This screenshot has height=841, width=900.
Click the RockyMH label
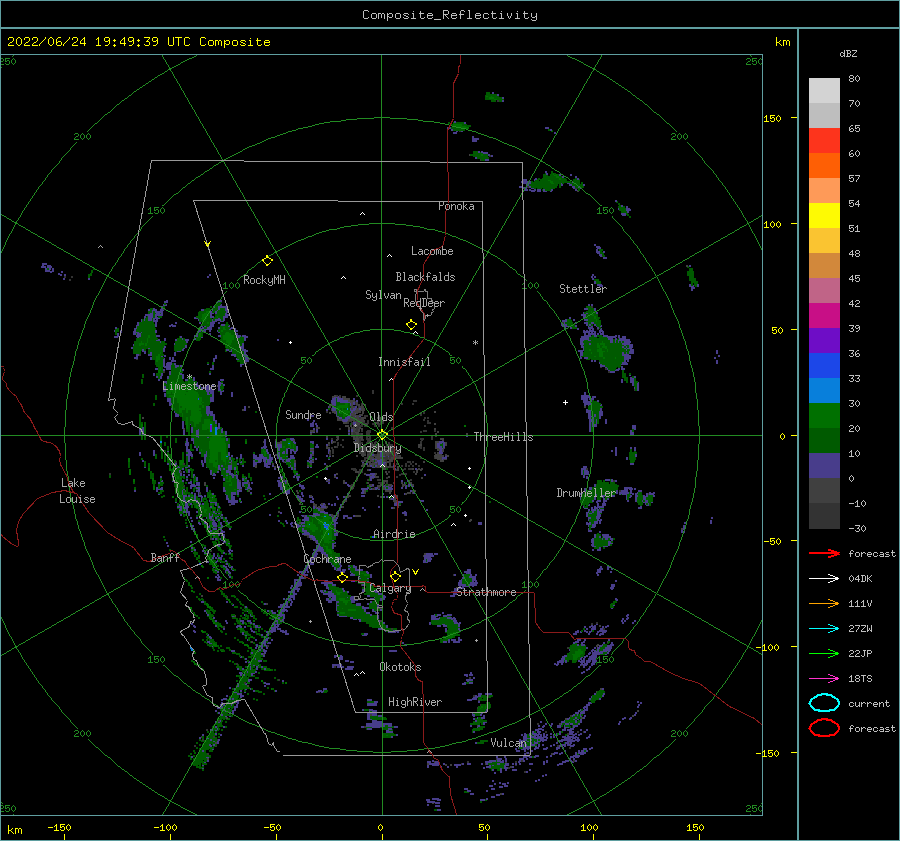click(264, 280)
